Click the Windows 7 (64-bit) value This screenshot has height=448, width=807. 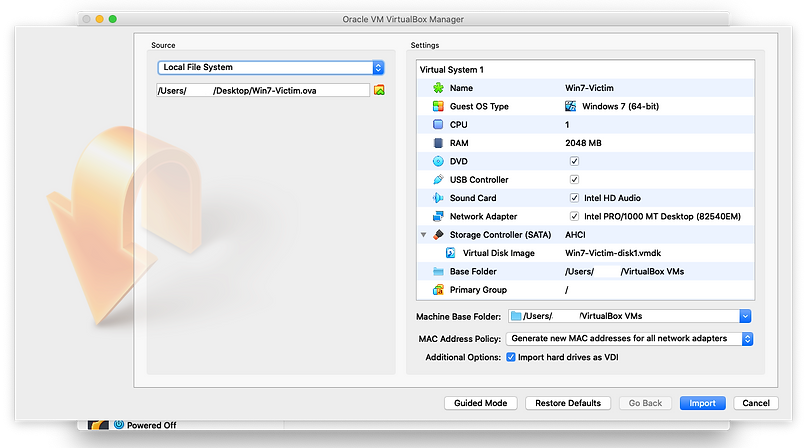pyautogui.click(x=620, y=106)
